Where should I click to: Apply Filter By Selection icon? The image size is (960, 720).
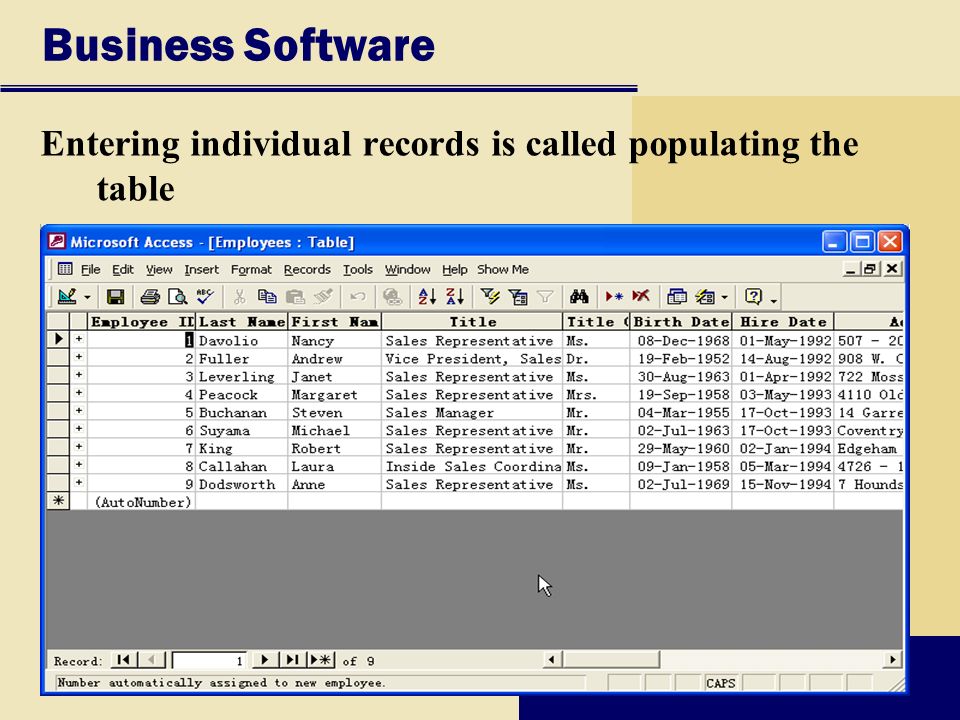(x=490, y=297)
